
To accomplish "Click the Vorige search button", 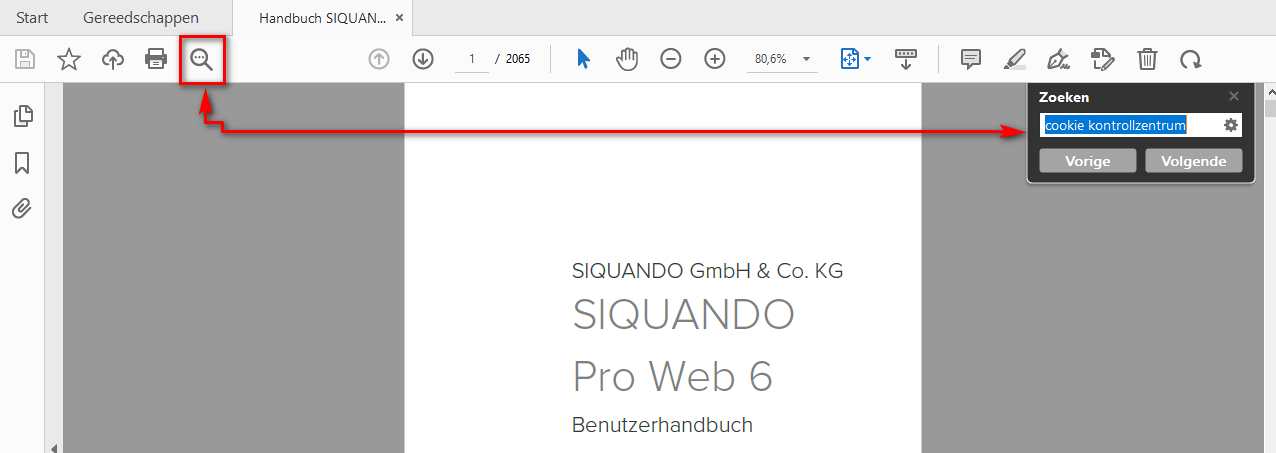I will (1088, 161).
